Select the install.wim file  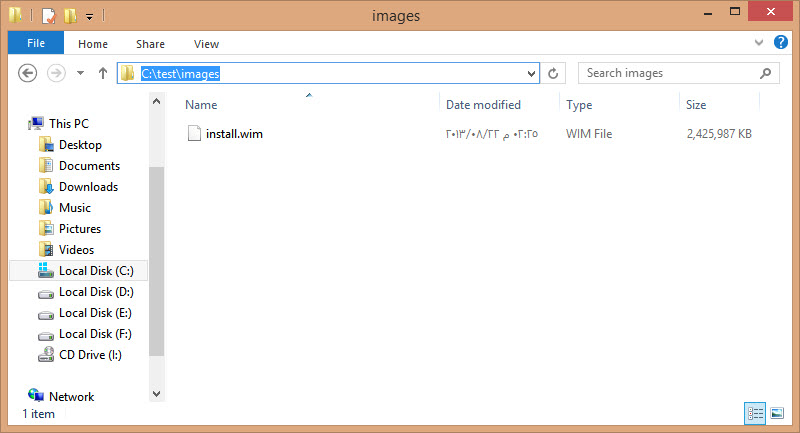click(x=234, y=133)
